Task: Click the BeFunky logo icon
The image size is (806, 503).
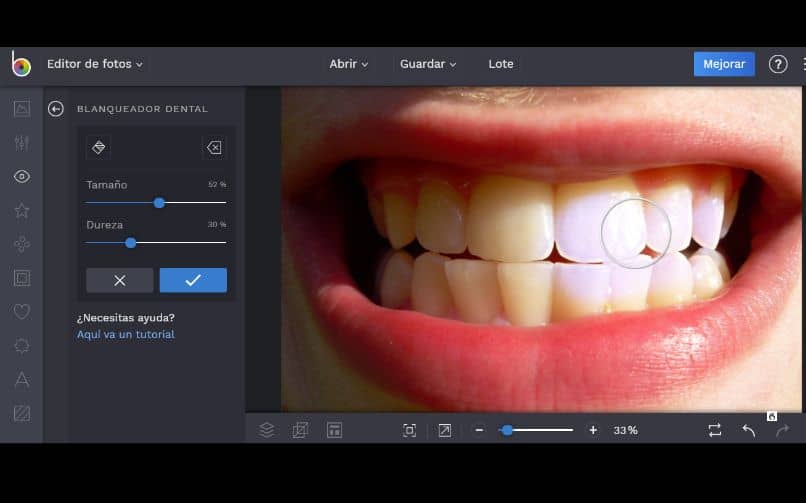Action: pos(21,64)
